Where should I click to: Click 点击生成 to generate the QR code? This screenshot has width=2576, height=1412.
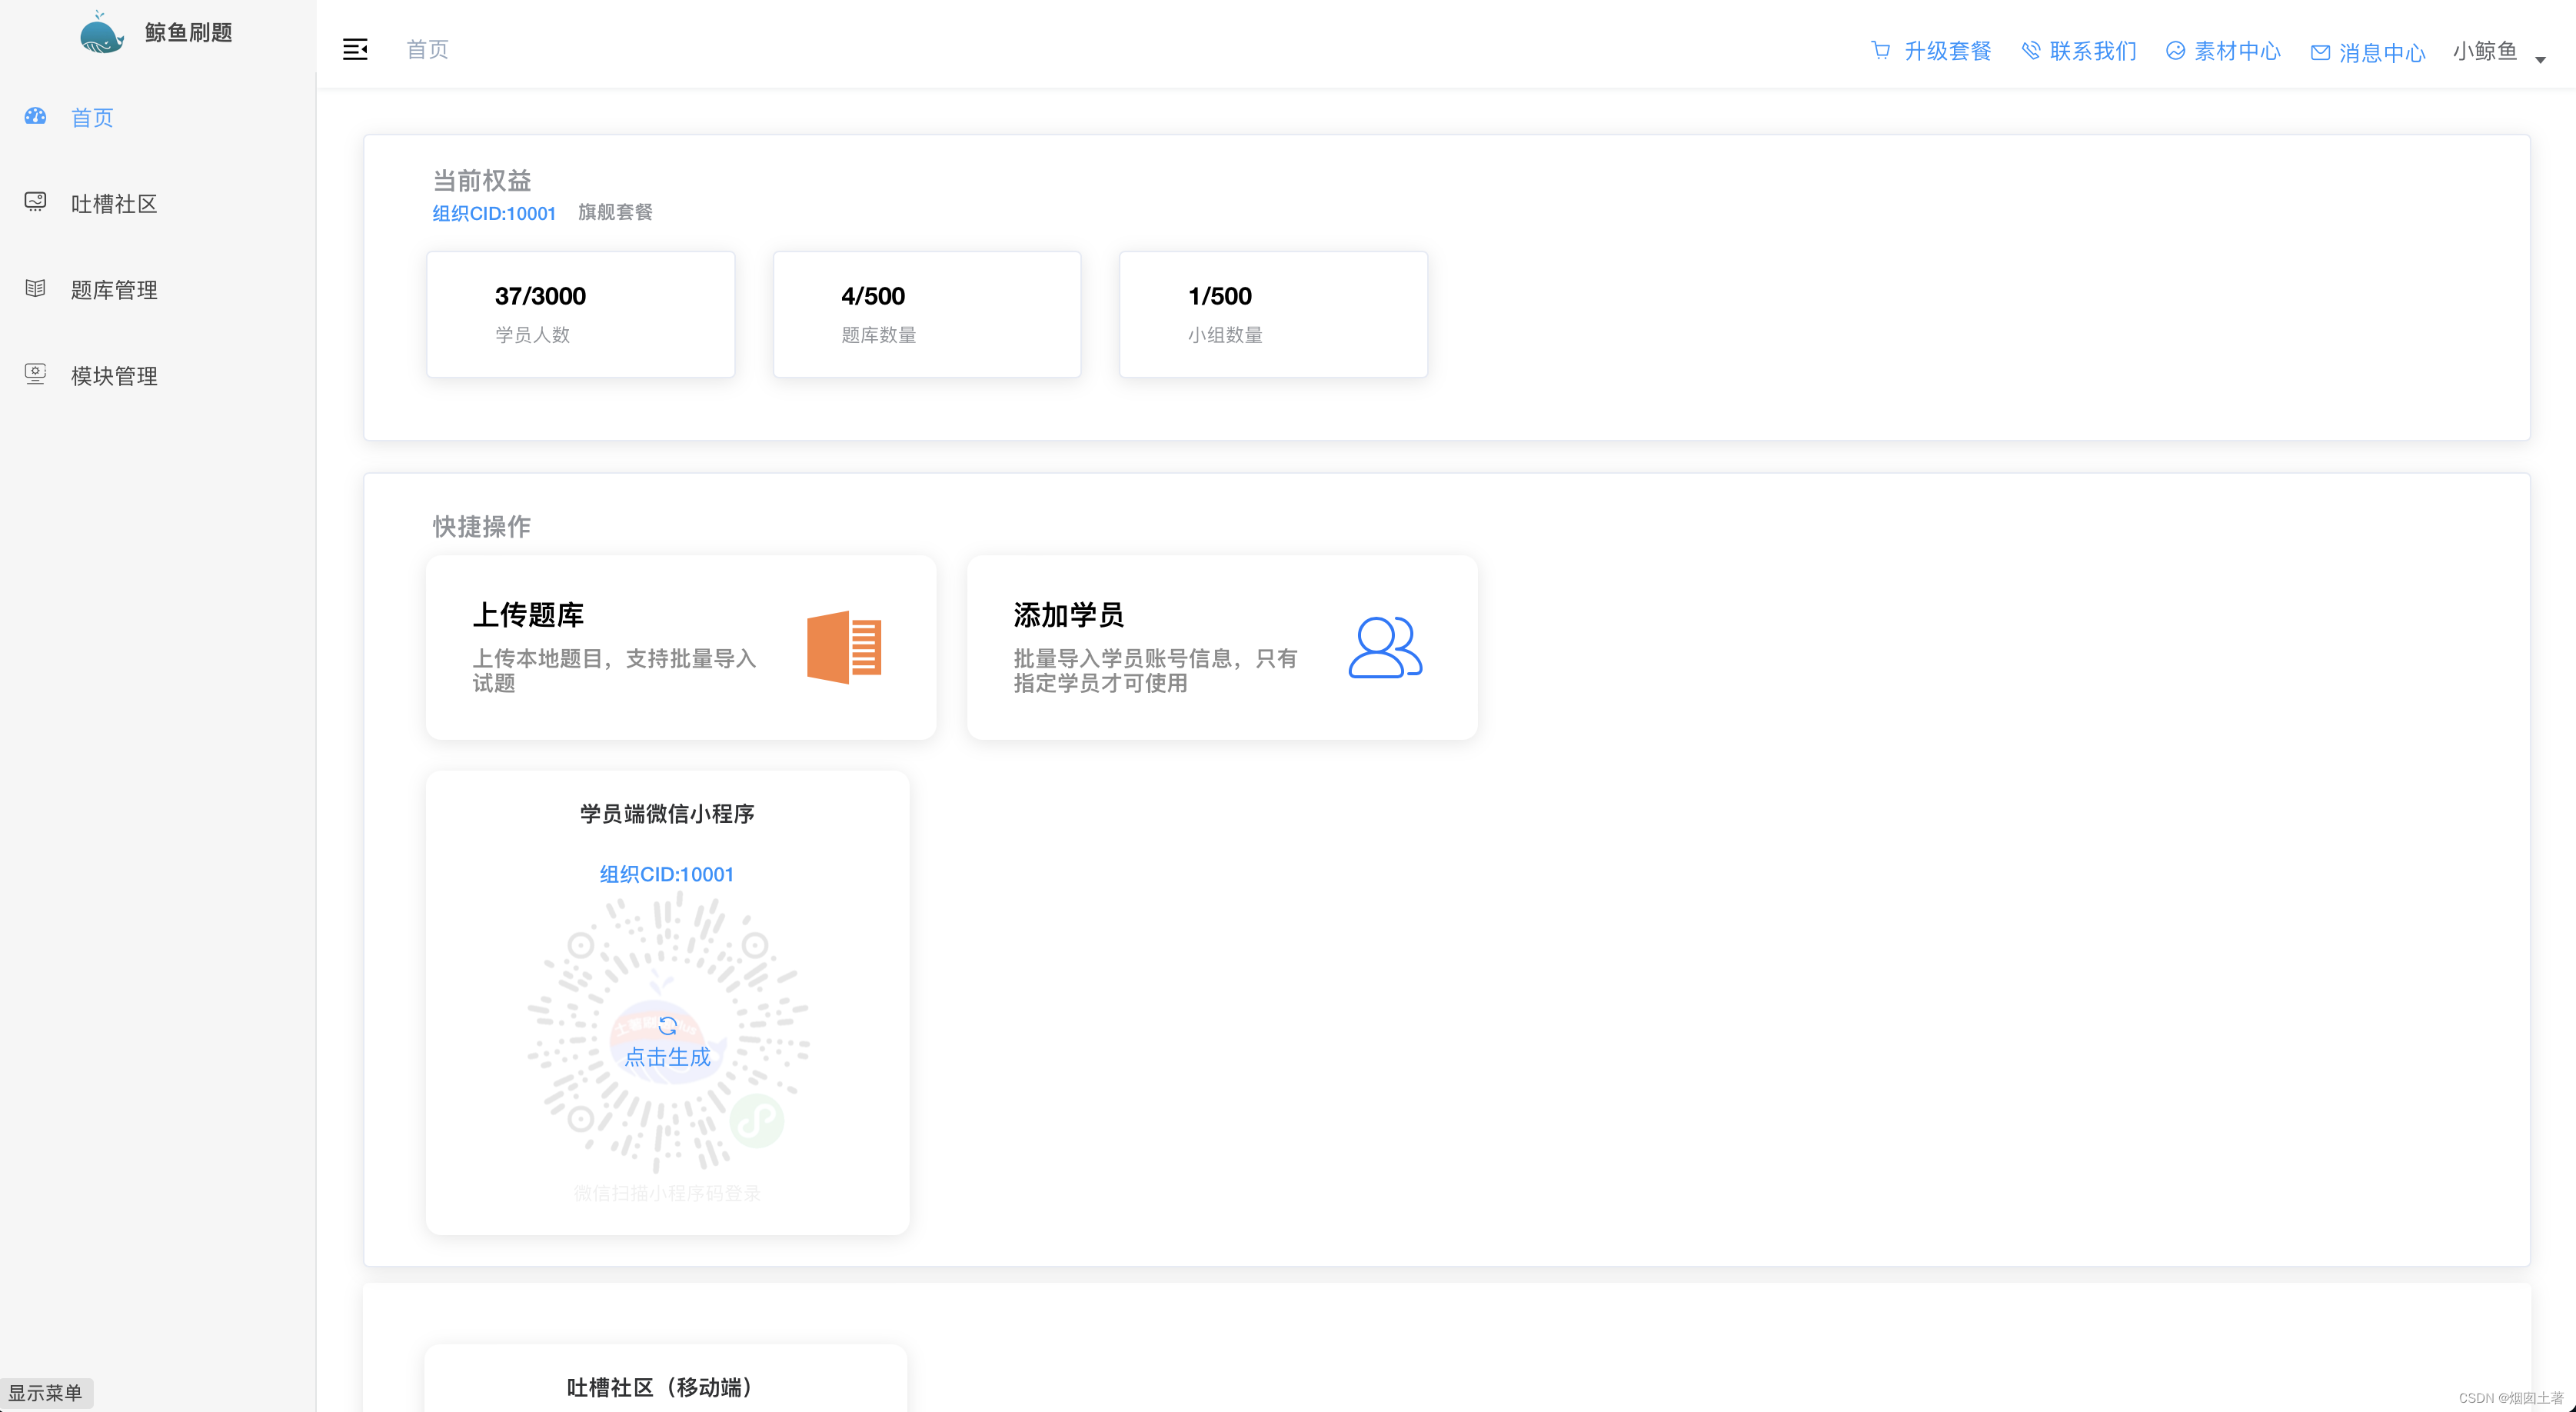pos(667,1056)
